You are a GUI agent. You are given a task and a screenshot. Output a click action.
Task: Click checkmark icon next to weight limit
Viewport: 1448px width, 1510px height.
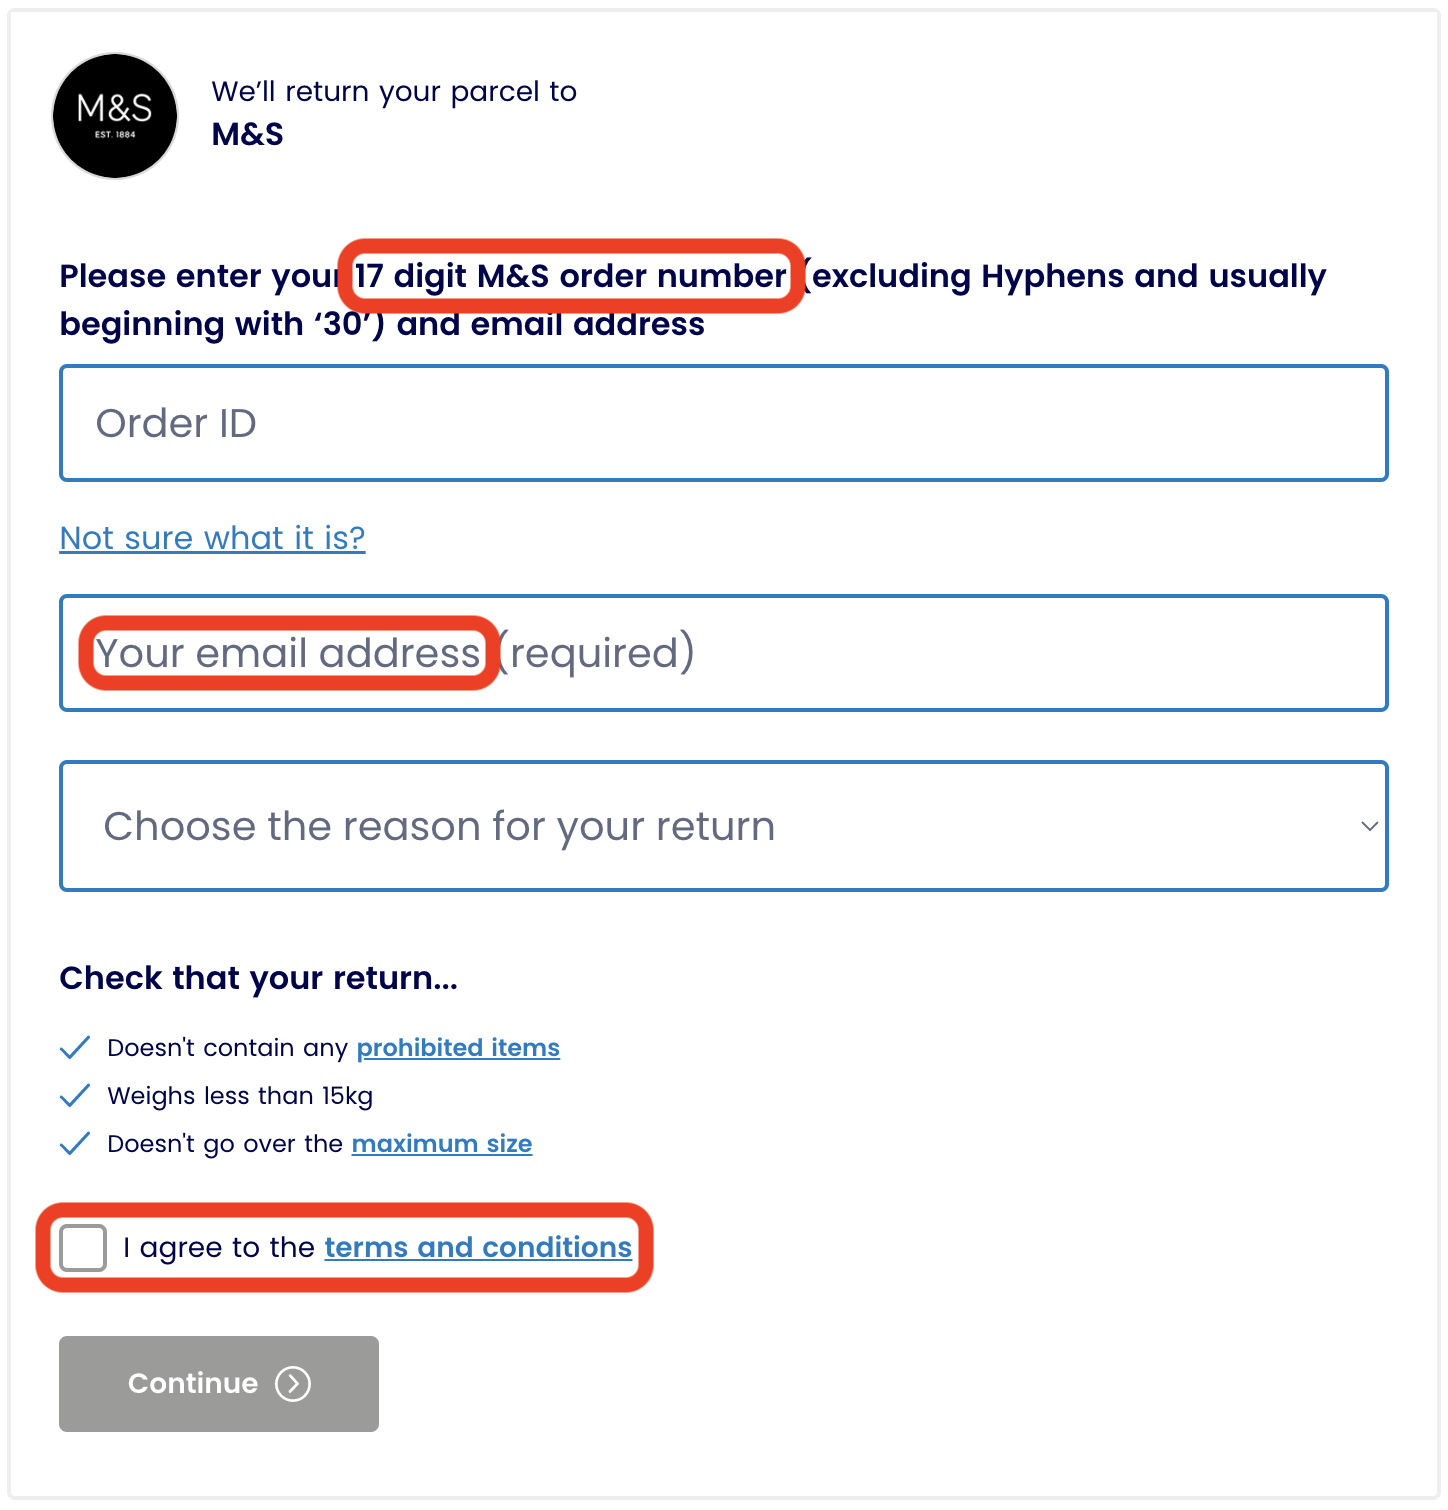click(75, 1096)
